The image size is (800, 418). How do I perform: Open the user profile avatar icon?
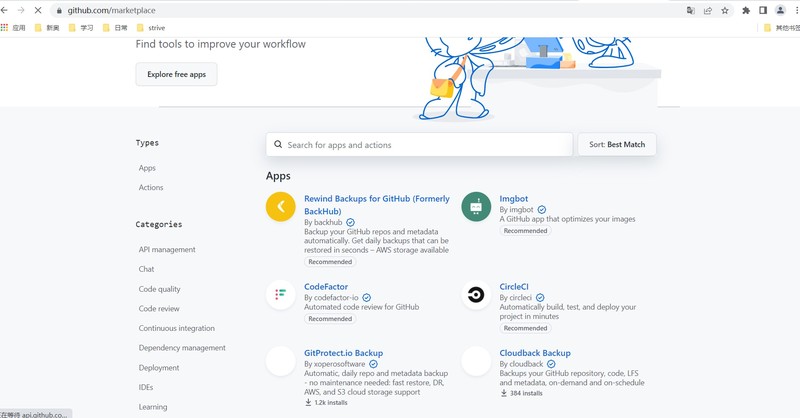pyautogui.click(x=780, y=10)
